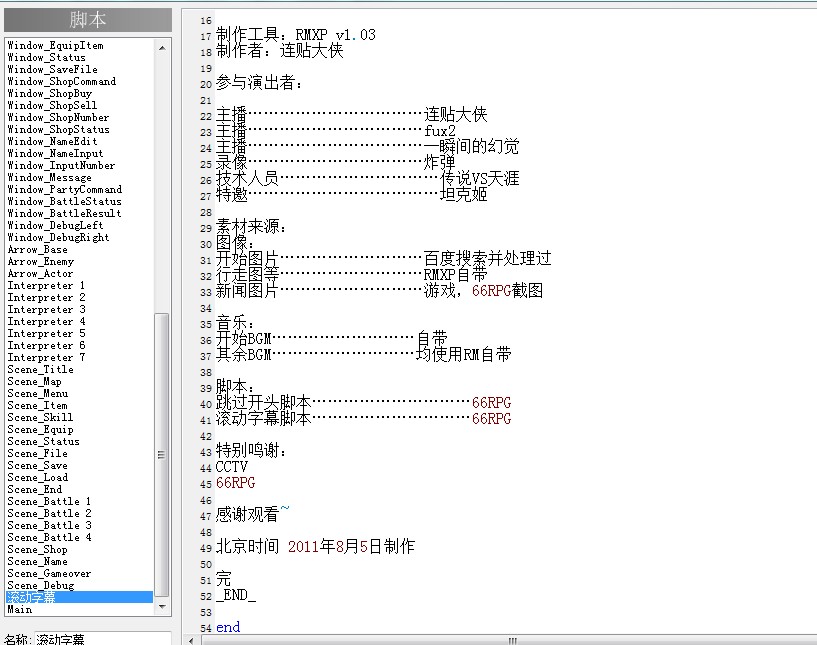
Task: Click the 感谢观看 line in the editor
Action: pyautogui.click(x=252, y=514)
